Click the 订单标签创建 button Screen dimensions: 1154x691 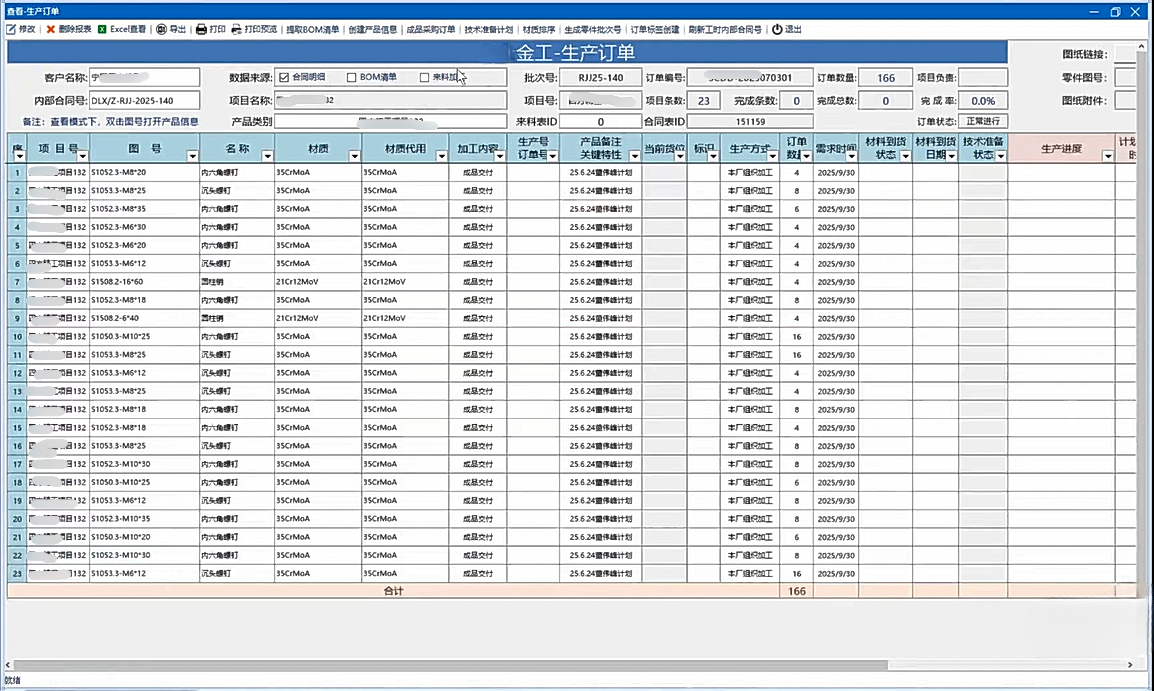pos(655,30)
